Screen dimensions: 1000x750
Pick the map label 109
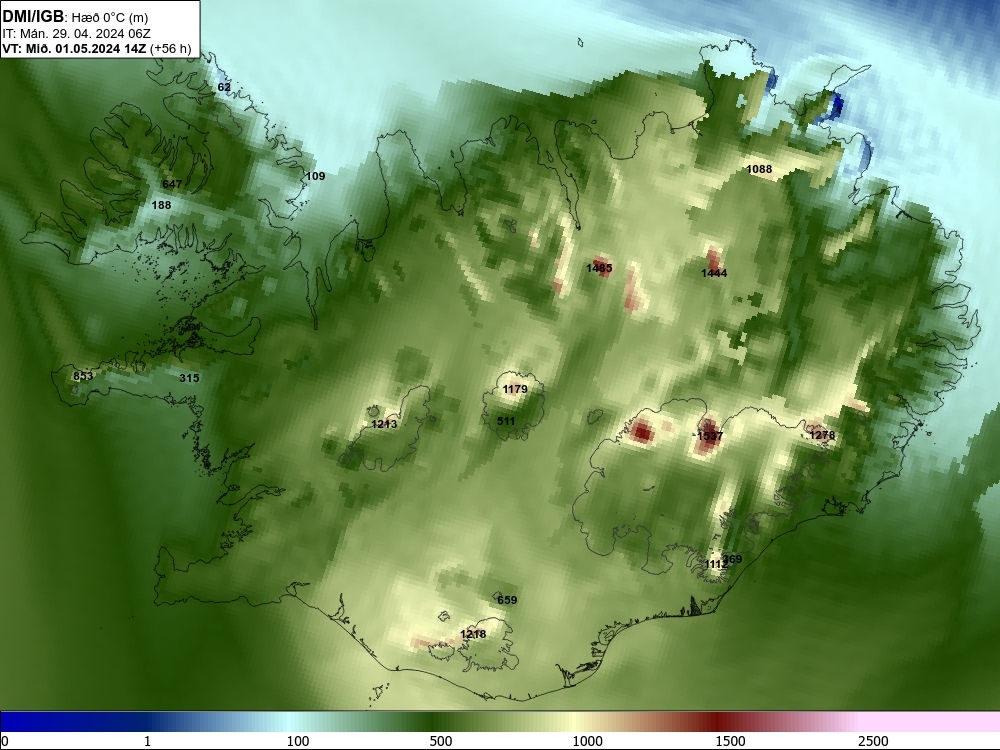coord(315,177)
